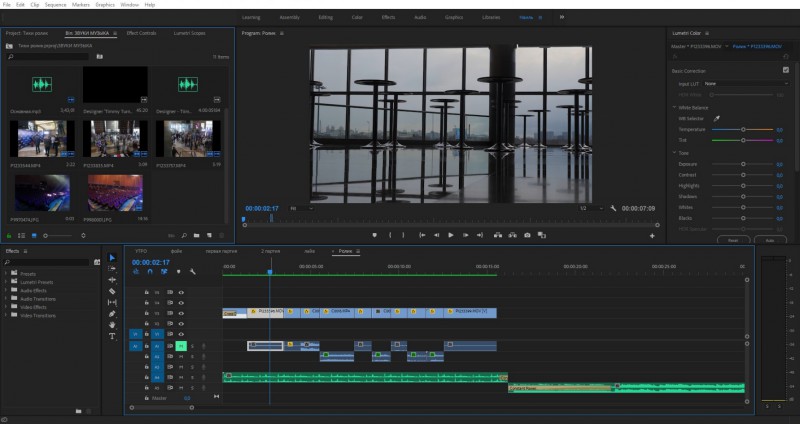Toggle the timeline snap magnet icon
The image size is (800, 424).
pyautogui.click(x=150, y=272)
